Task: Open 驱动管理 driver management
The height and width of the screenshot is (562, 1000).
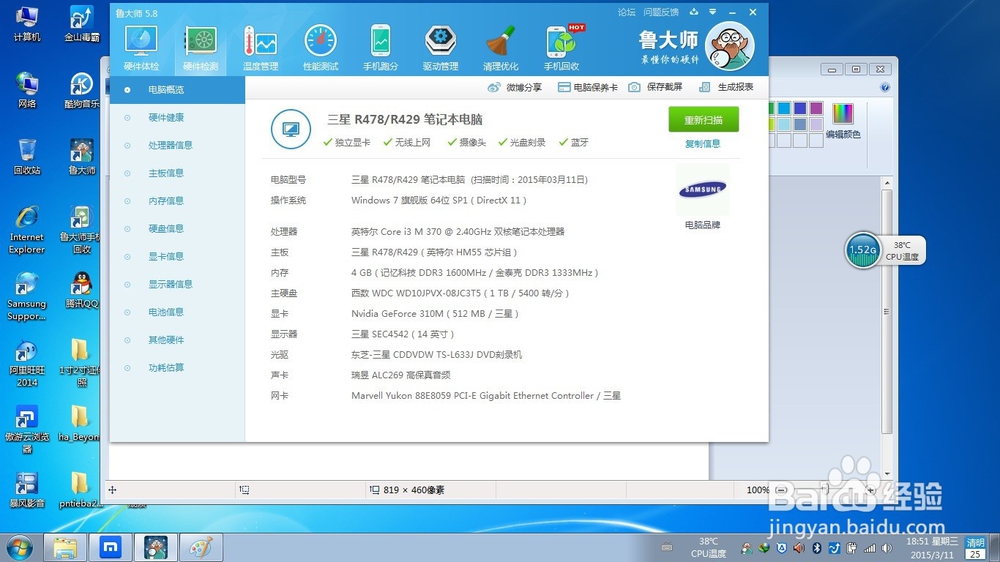Action: pyautogui.click(x=440, y=48)
